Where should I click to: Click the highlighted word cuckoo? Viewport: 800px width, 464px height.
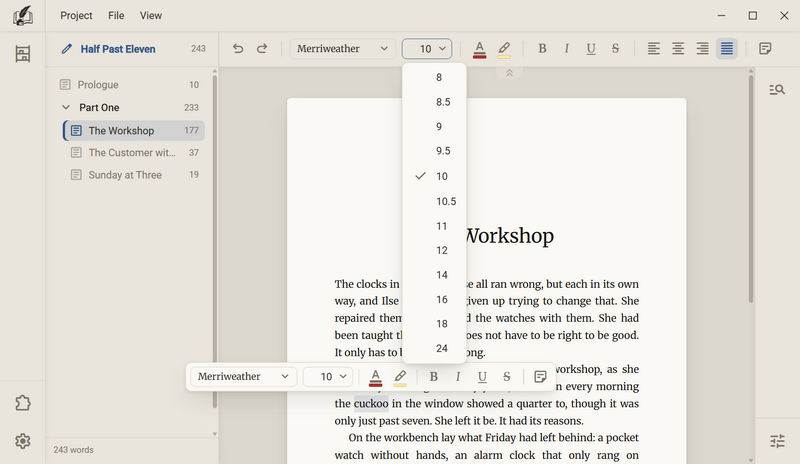tap(371, 403)
